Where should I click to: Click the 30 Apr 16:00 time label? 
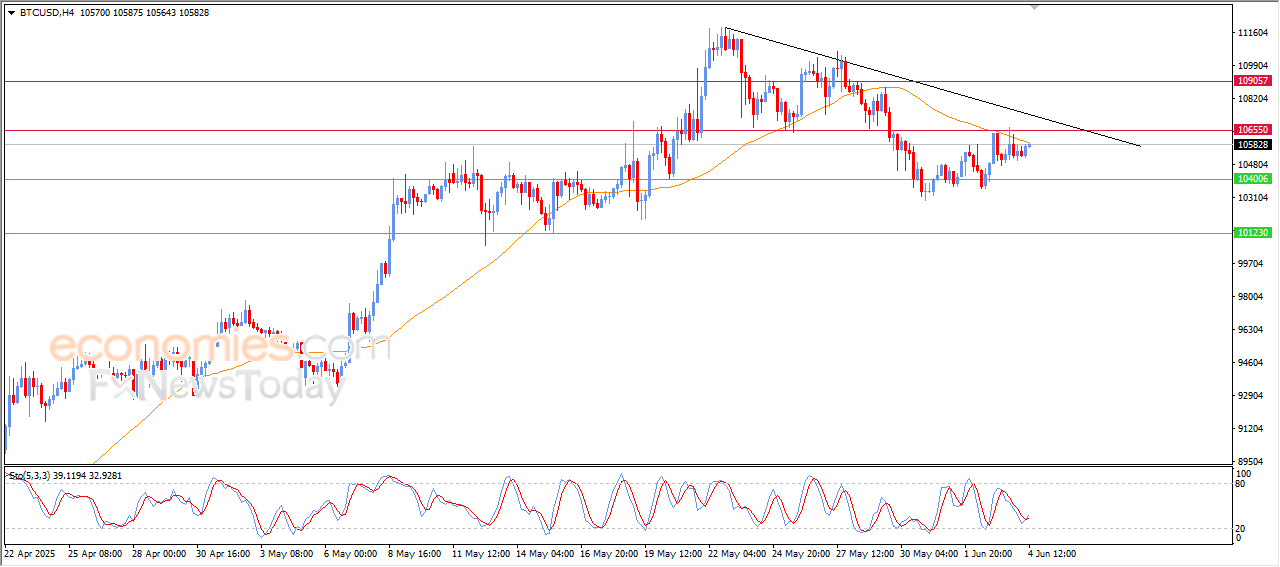pos(223,553)
